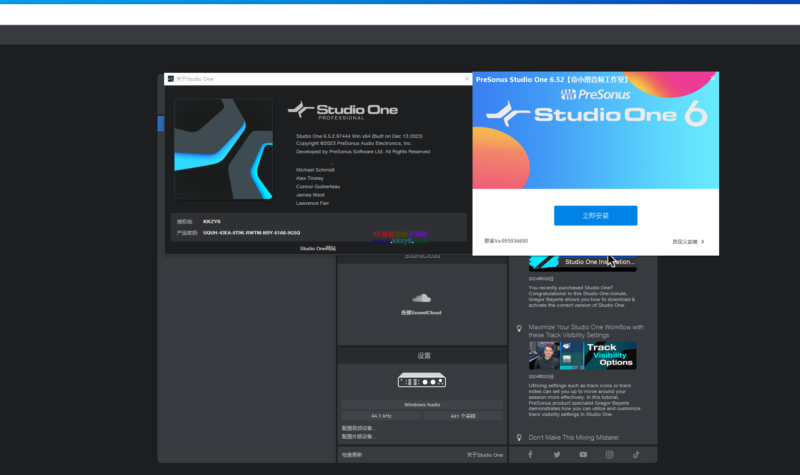Screen dimensions: 800x475
Task: Click lightbulb icon beside Mixing Mistake article
Action: [519, 438]
